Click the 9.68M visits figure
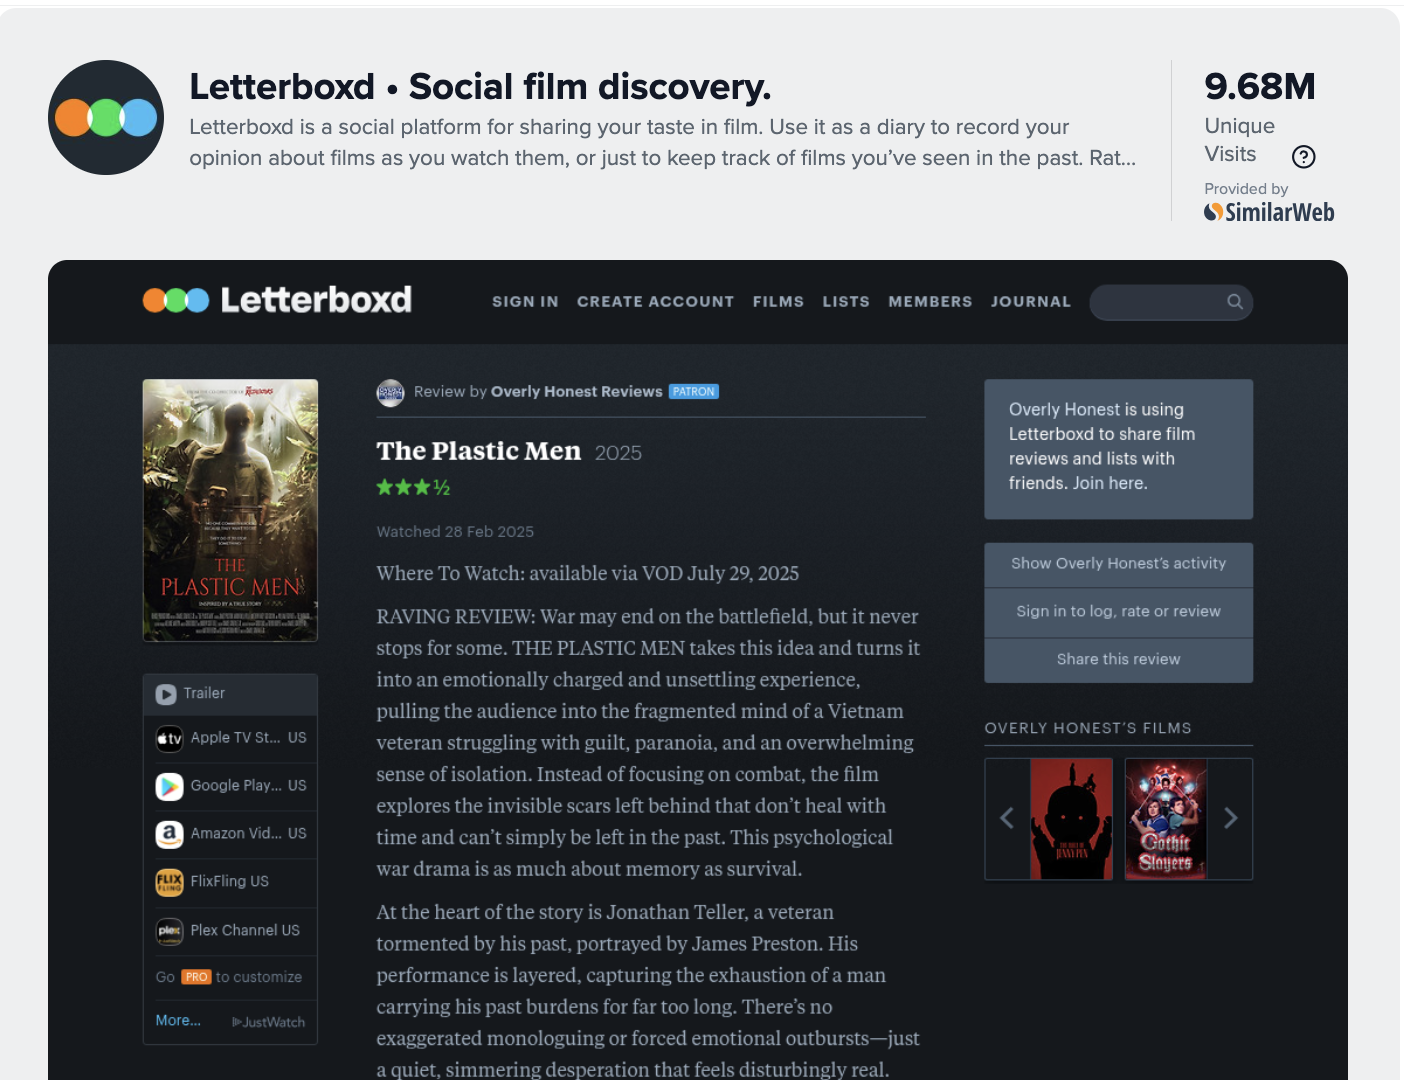The image size is (1404, 1080). pyautogui.click(x=1260, y=87)
